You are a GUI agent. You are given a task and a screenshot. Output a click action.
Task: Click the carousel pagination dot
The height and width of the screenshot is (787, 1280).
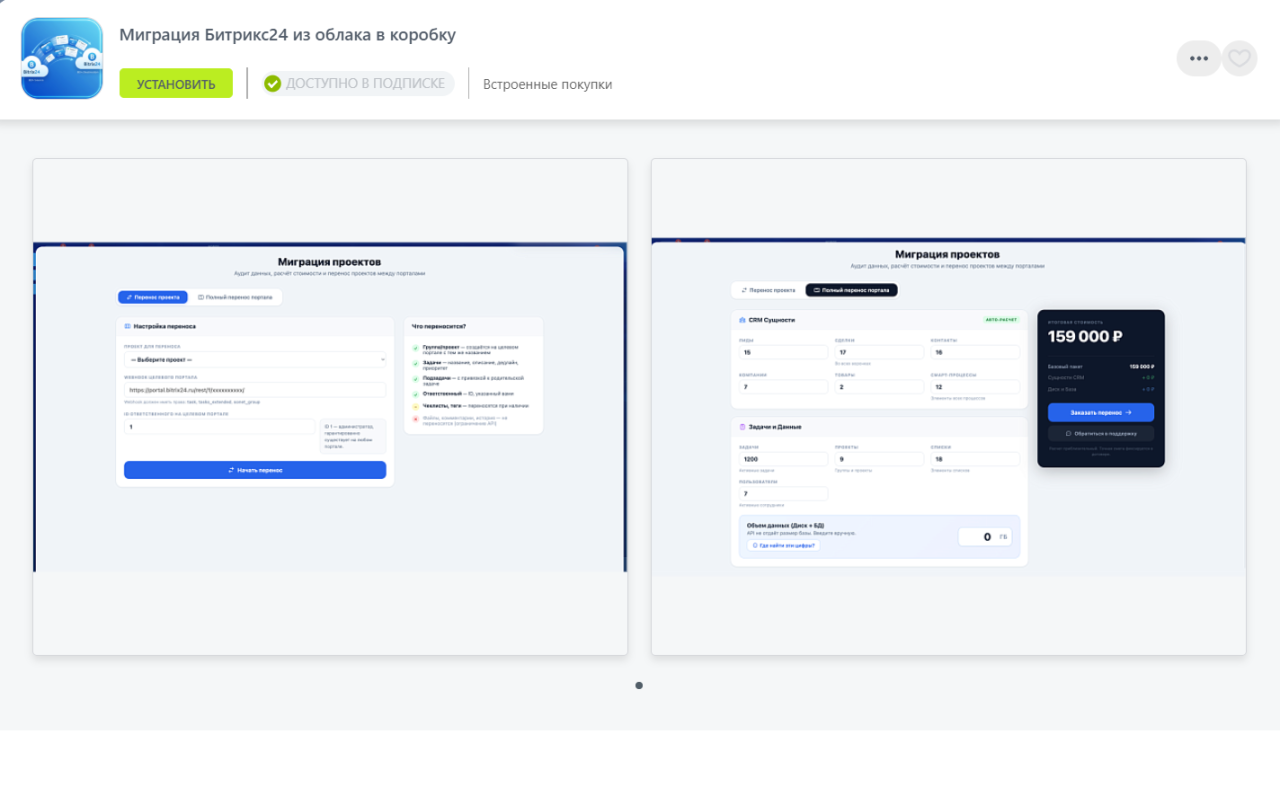click(x=639, y=685)
